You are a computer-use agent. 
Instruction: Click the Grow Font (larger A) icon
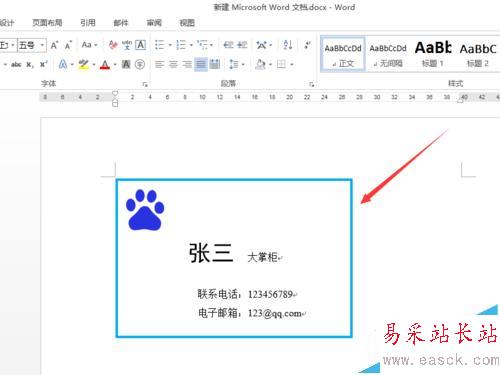pos(54,45)
